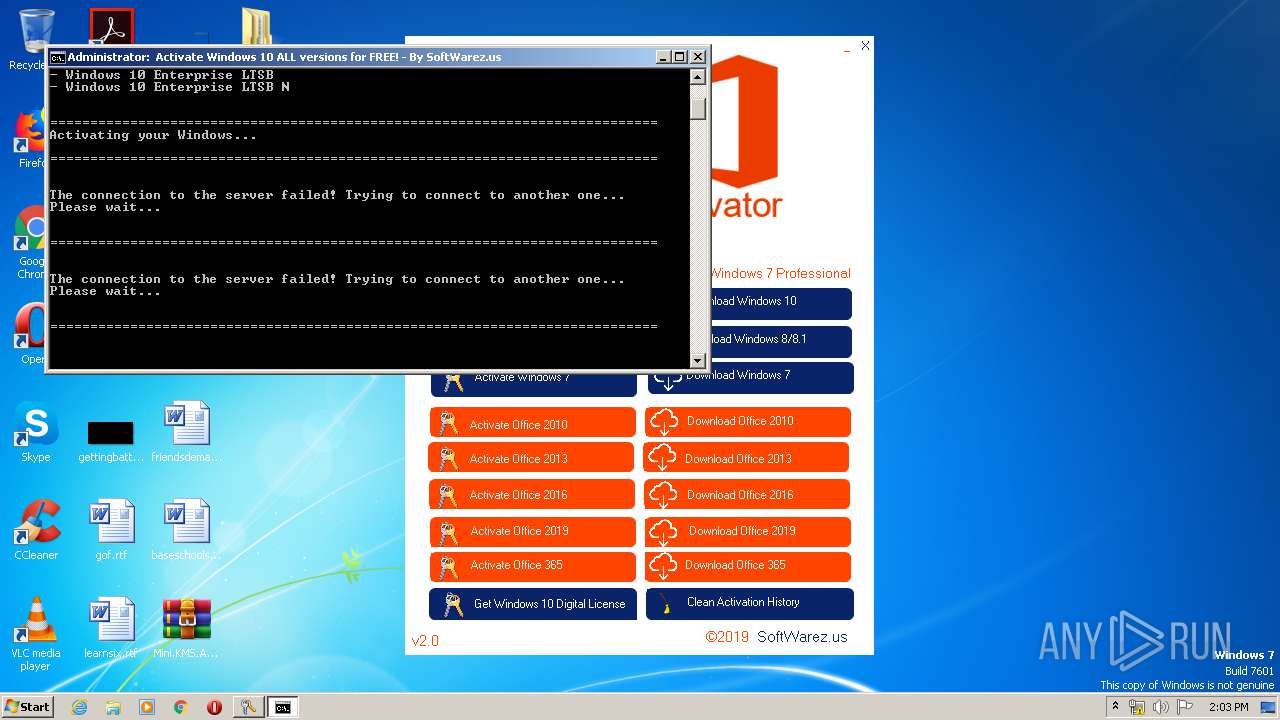Click Download Office 2013 button
The image size is (1280, 720).
[746, 458]
